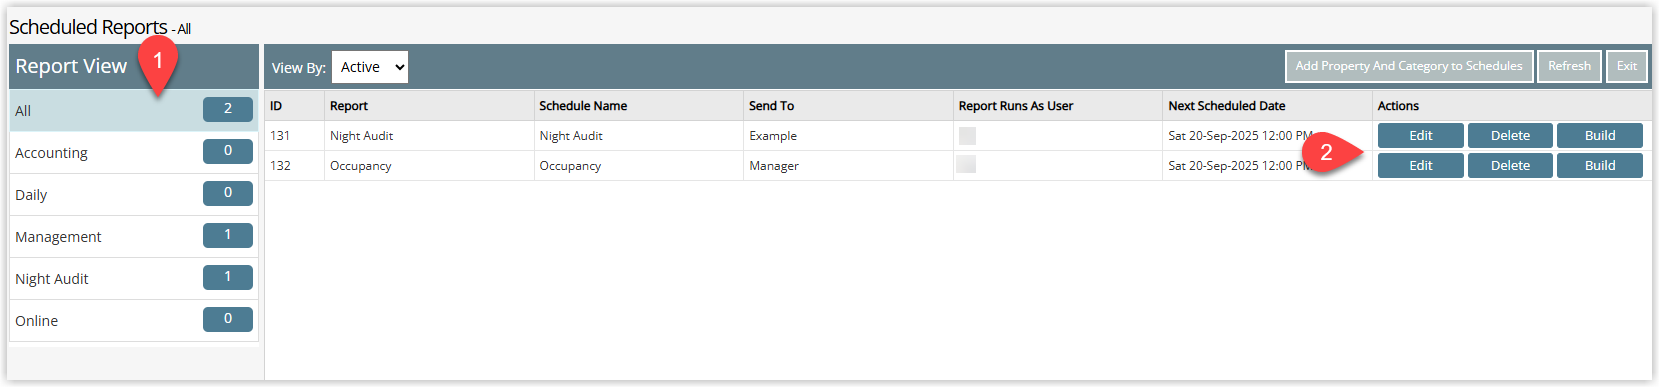
Task: Delete the Occupancy scheduled report
Action: click(1510, 166)
